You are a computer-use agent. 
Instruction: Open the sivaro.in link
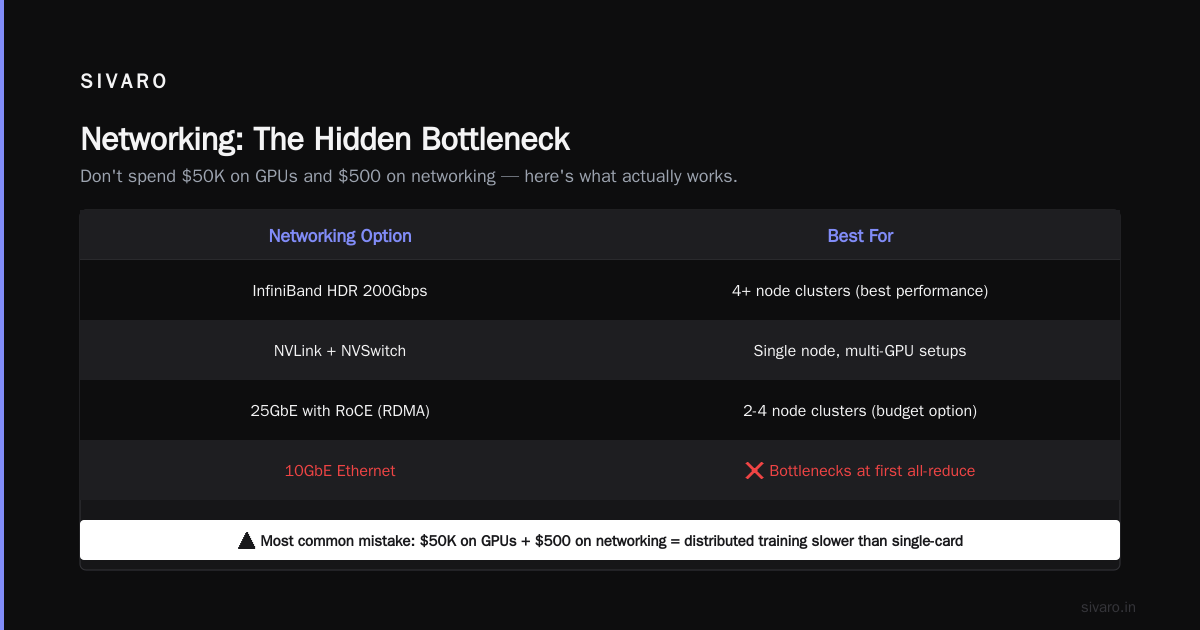click(x=1108, y=607)
